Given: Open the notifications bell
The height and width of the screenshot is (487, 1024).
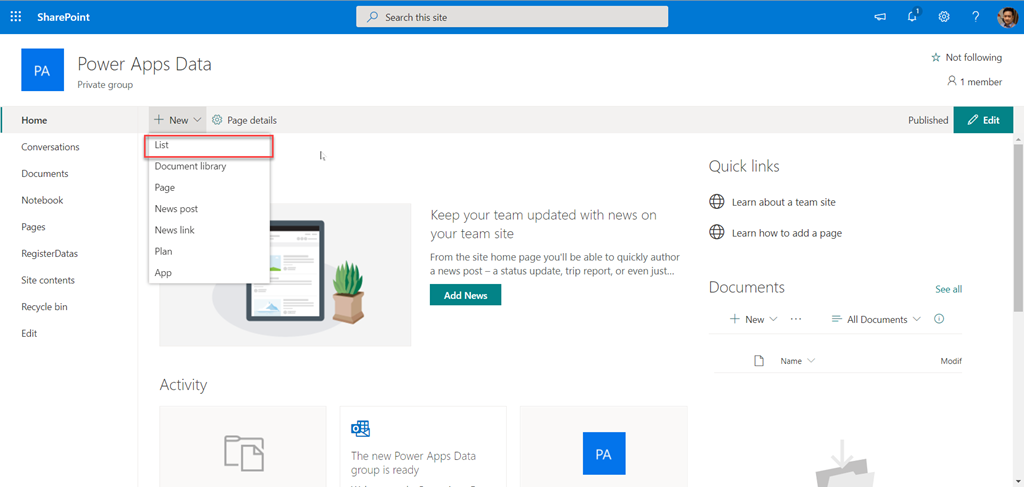Looking at the screenshot, I should pyautogui.click(x=913, y=16).
